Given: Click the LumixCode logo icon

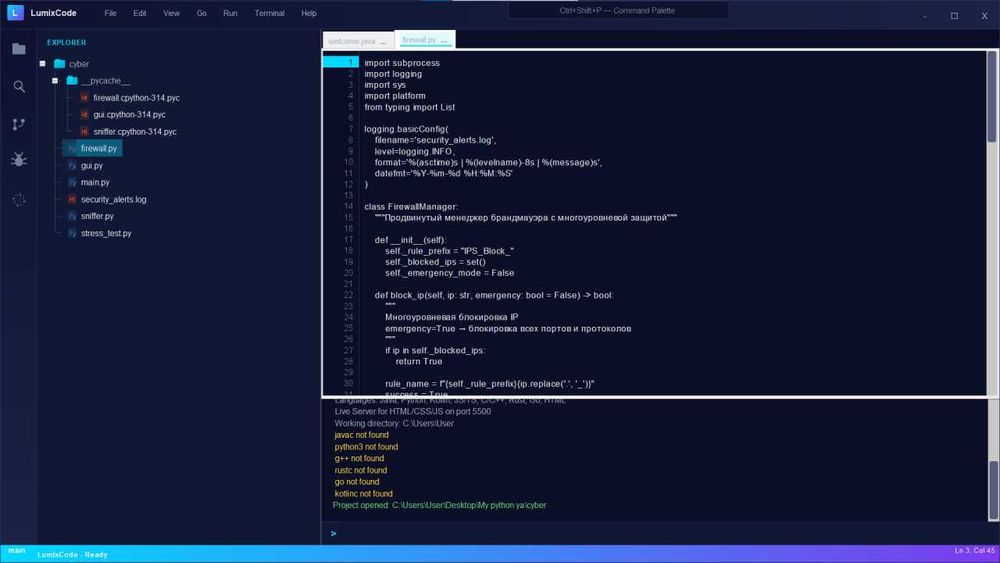Looking at the screenshot, I should click(x=15, y=12).
